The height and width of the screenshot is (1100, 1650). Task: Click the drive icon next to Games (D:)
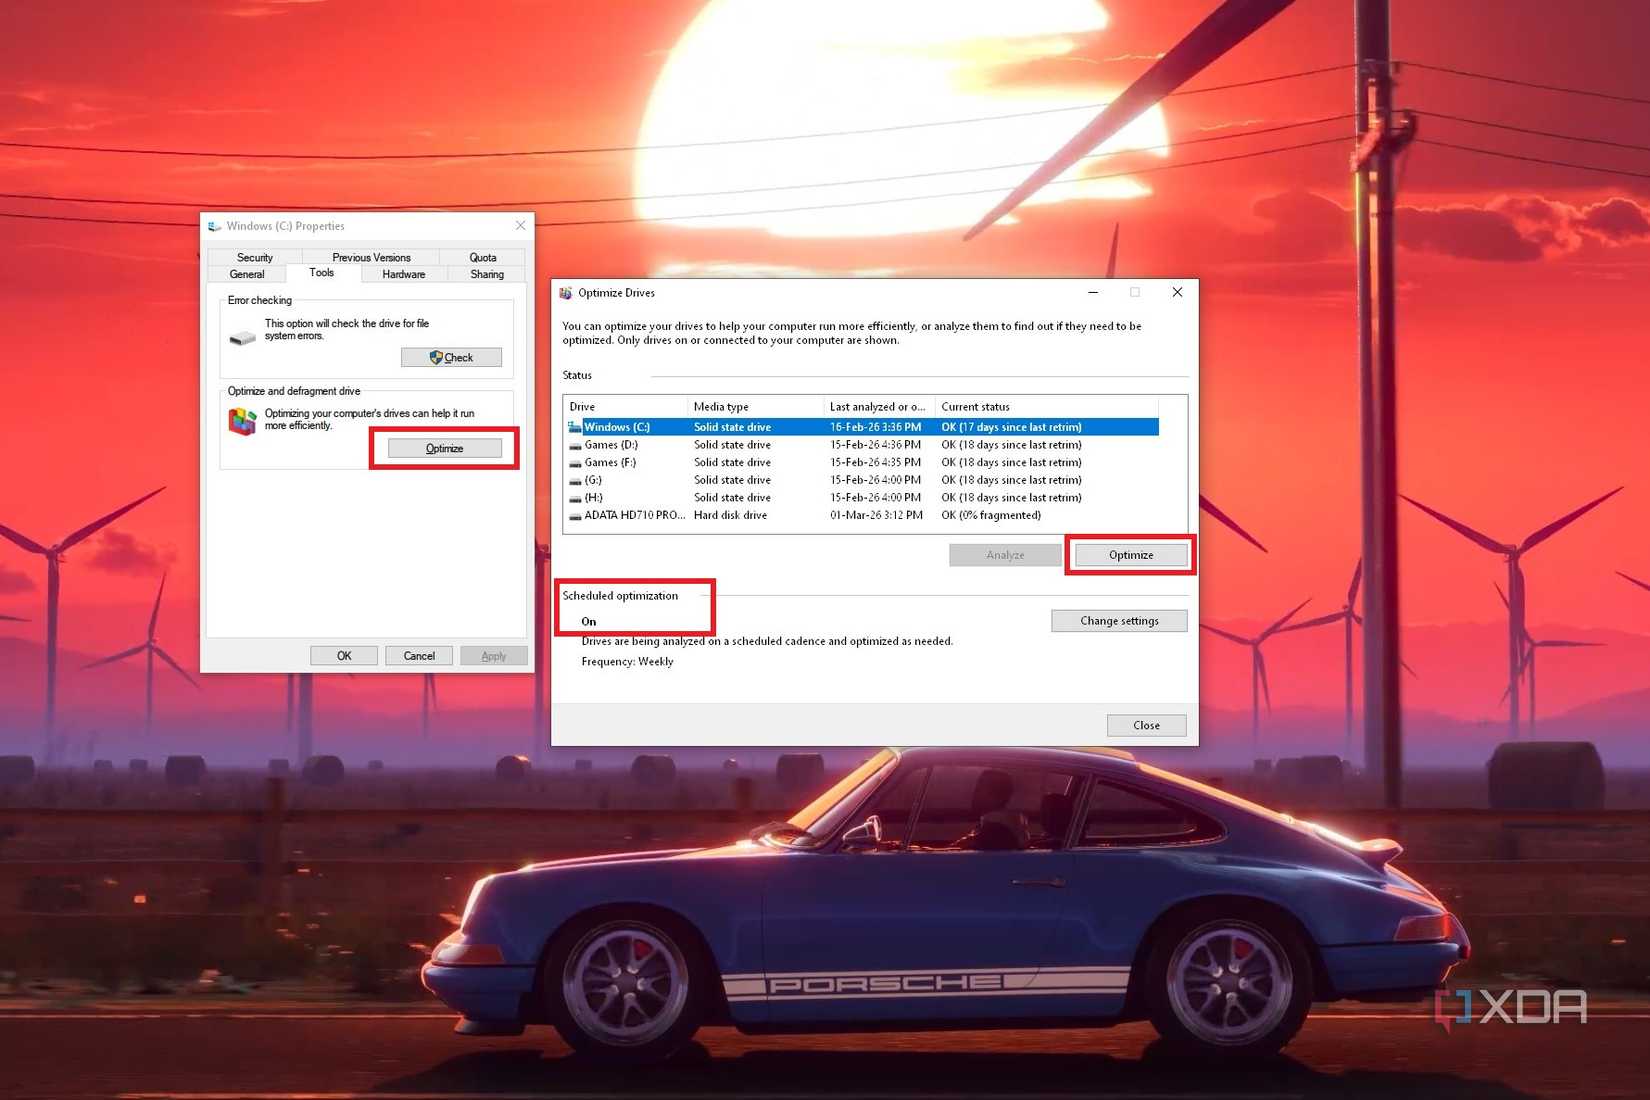(577, 444)
